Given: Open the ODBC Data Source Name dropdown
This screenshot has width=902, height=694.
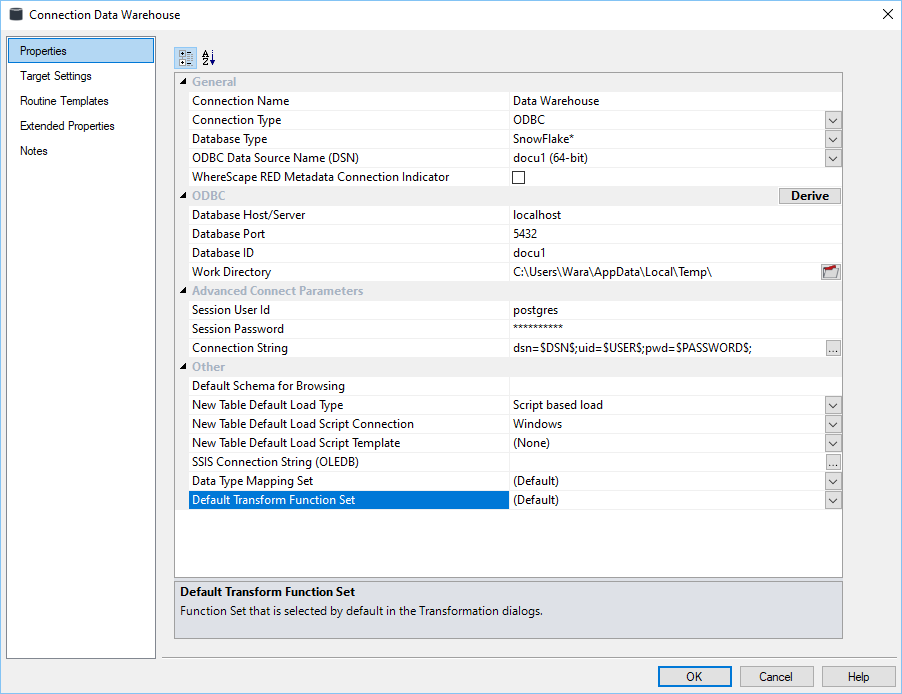Looking at the screenshot, I should click(x=833, y=158).
